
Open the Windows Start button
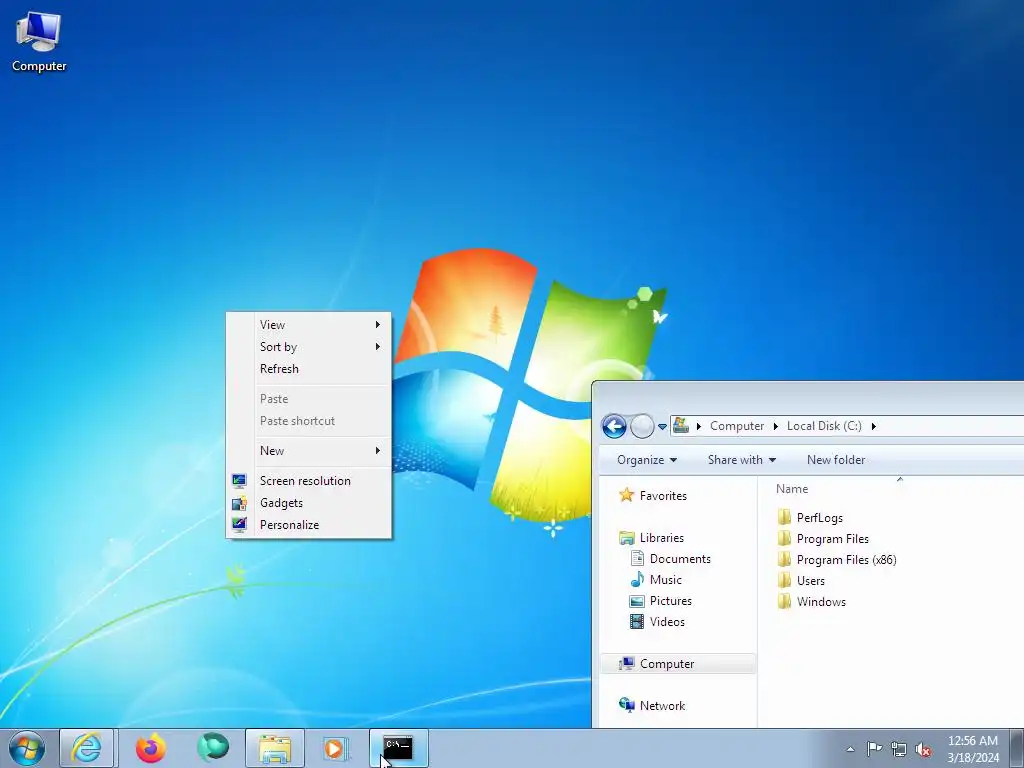[x=27, y=748]
